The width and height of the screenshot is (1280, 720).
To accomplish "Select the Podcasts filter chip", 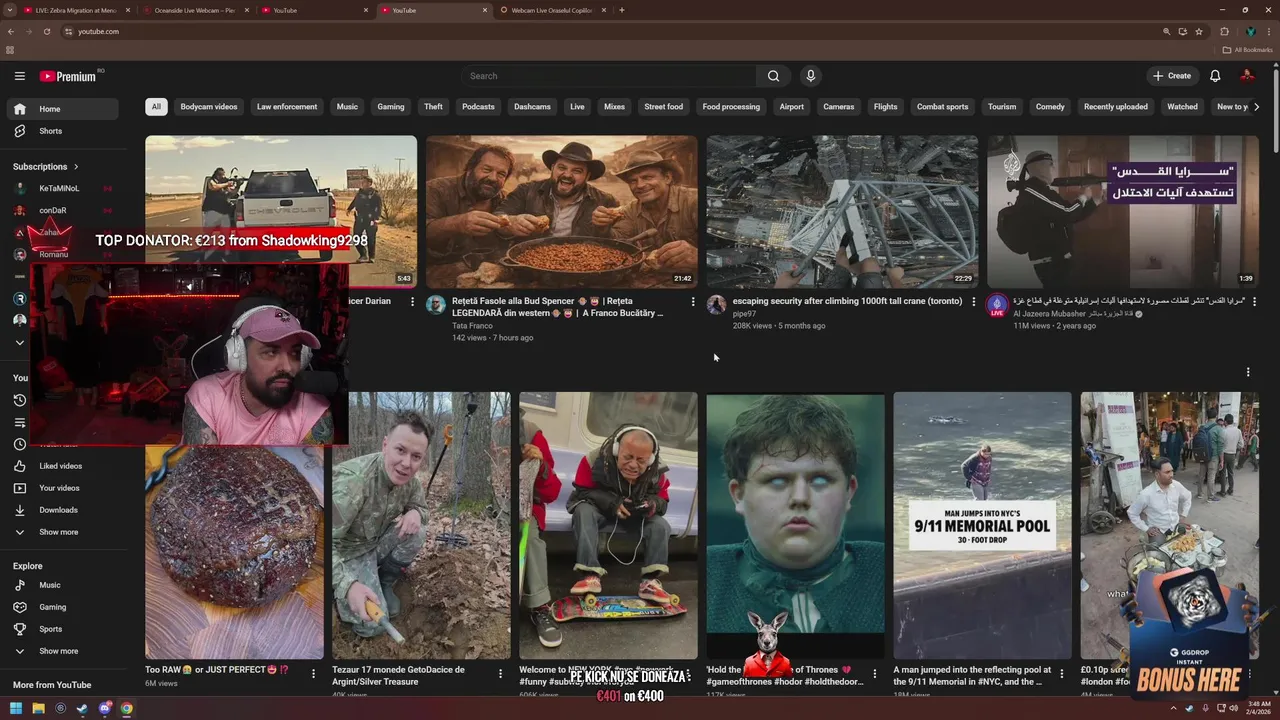I will 478,107.
